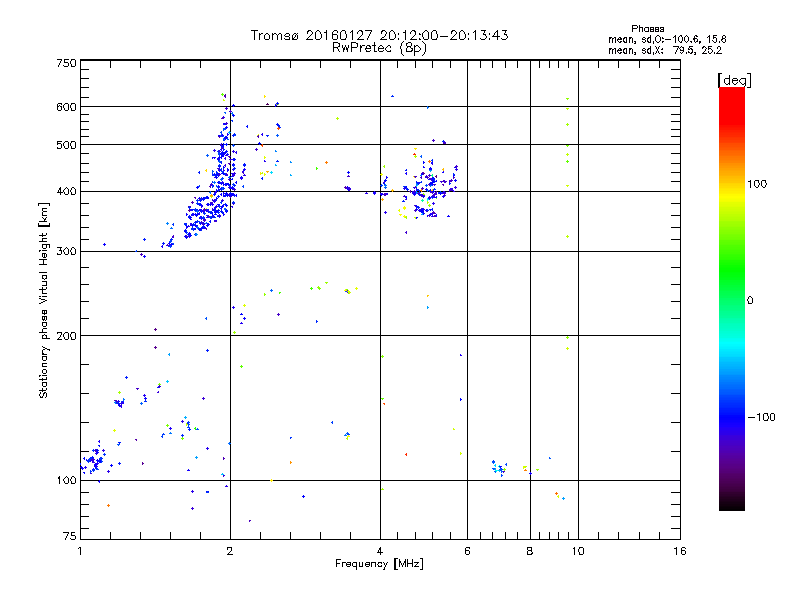Viewport: 800px width, 600px height.
Task: Click the blue cluster near 1 MHz, 110 km
Action: 94,459
